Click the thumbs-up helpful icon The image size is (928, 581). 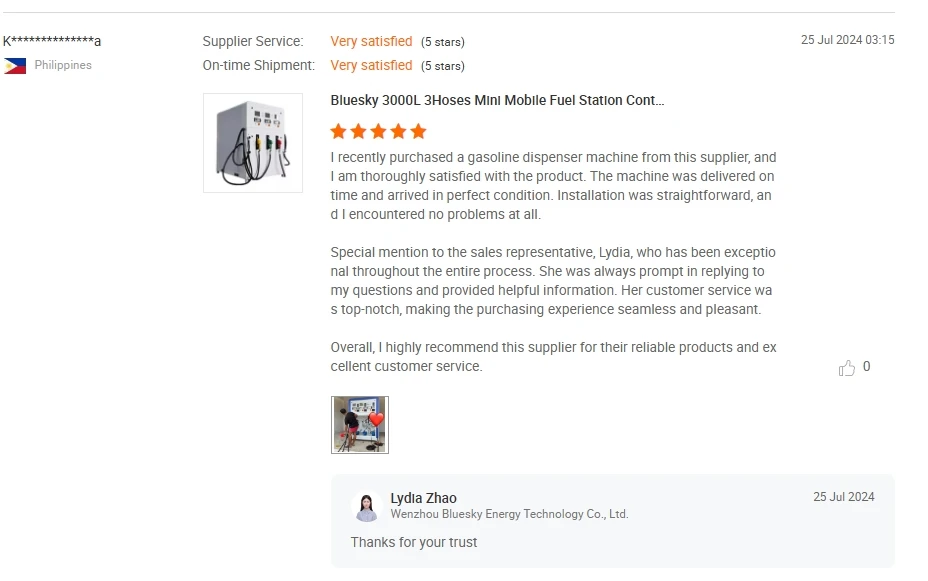point(847,368)
